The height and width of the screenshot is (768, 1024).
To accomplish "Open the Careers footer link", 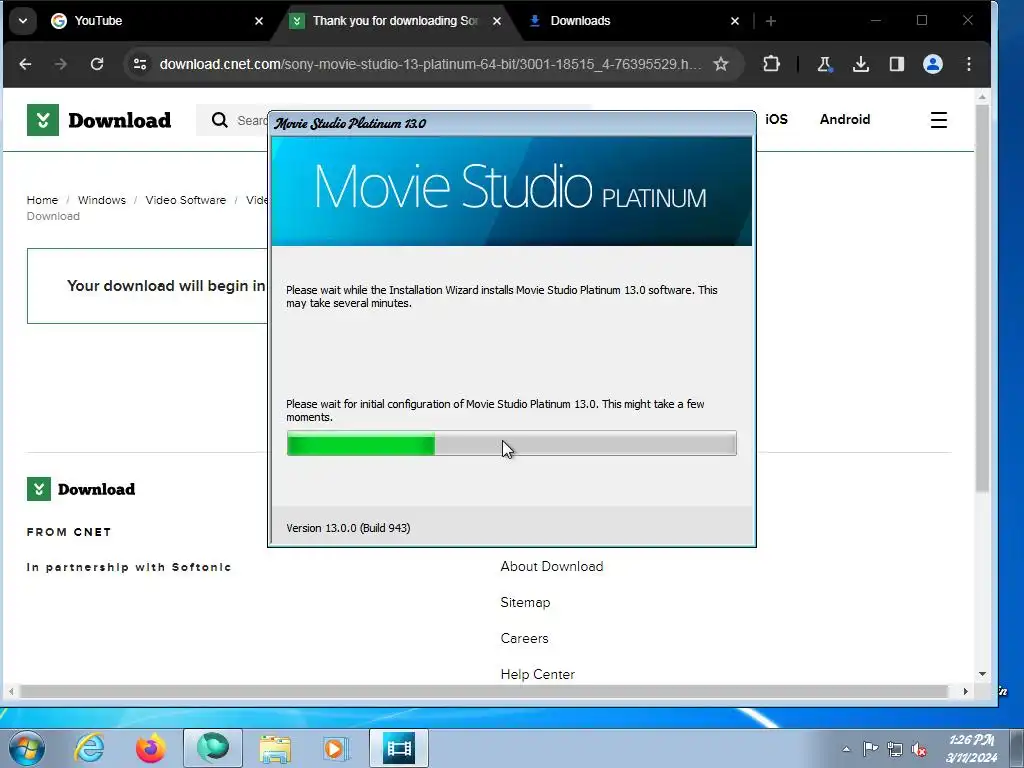I will tap(524, 638).
